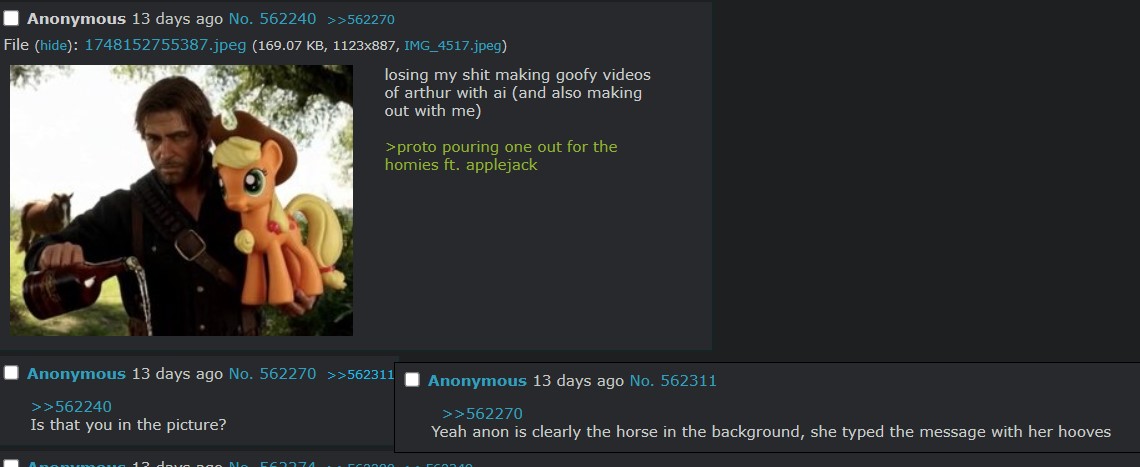Open the Arthur and Applejack image thumbnail
This screenshot has height=467, width=1140.
pos(181,201)
